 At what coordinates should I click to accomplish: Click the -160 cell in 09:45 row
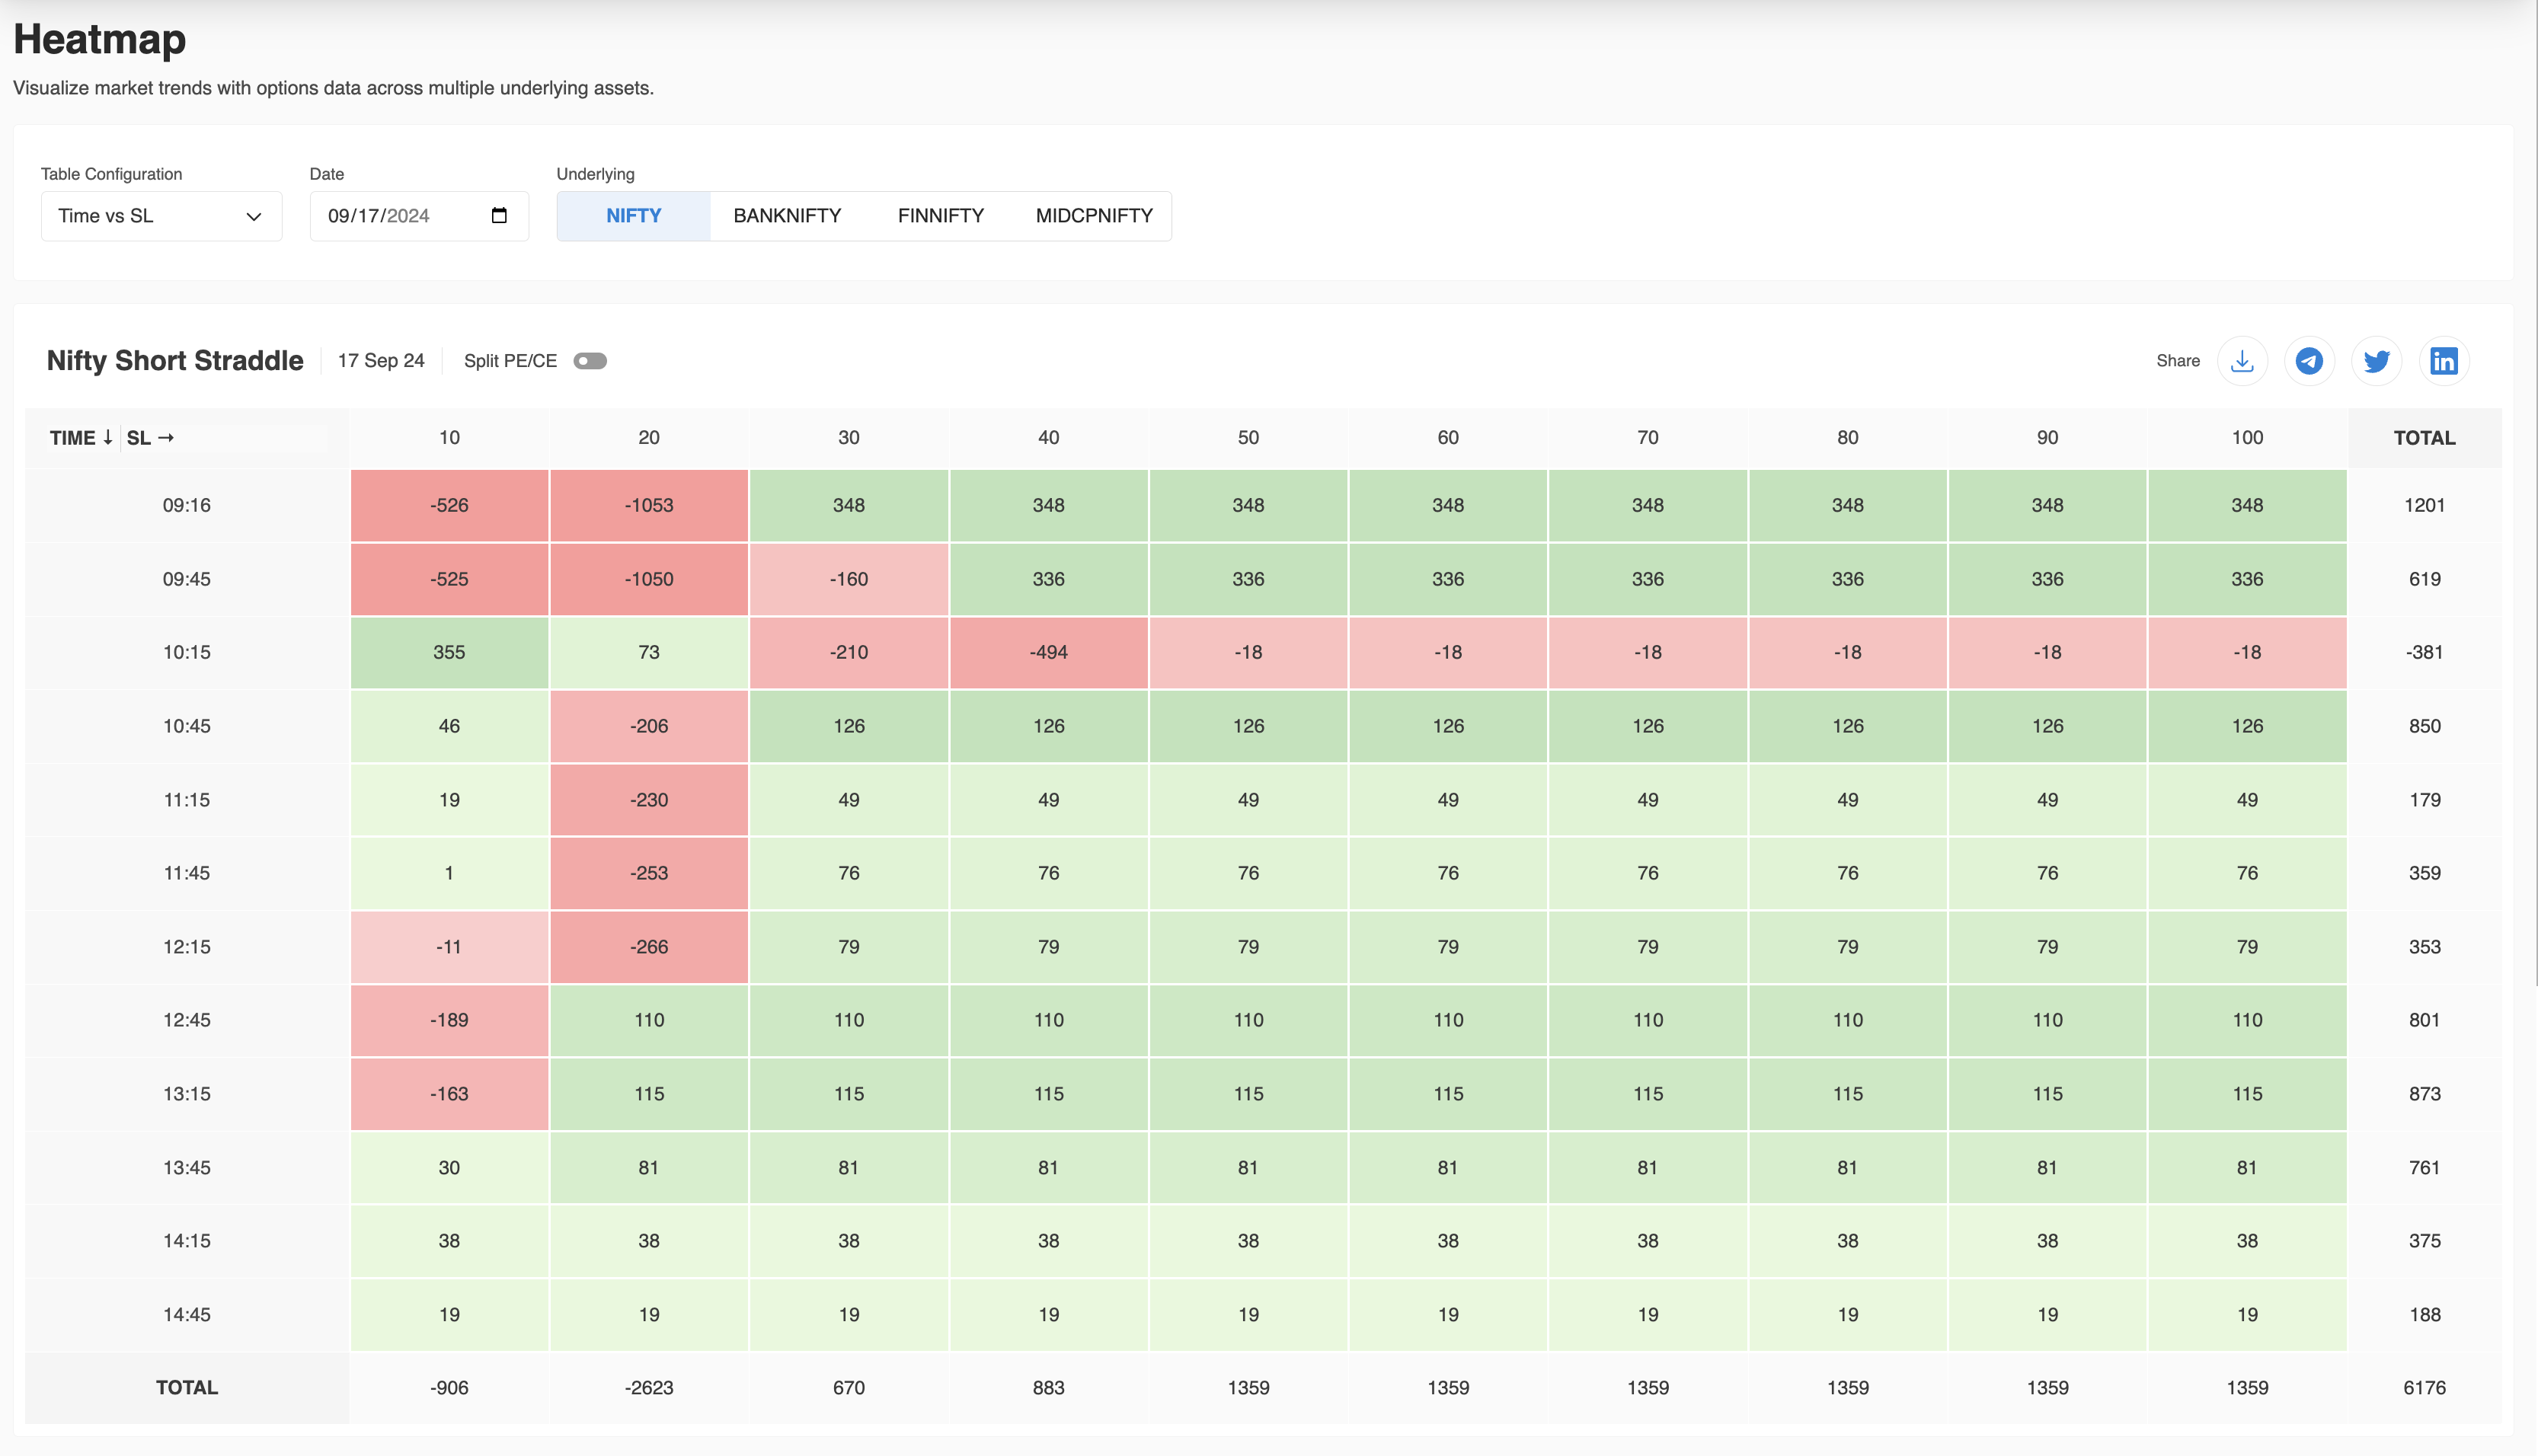[849, 579]
